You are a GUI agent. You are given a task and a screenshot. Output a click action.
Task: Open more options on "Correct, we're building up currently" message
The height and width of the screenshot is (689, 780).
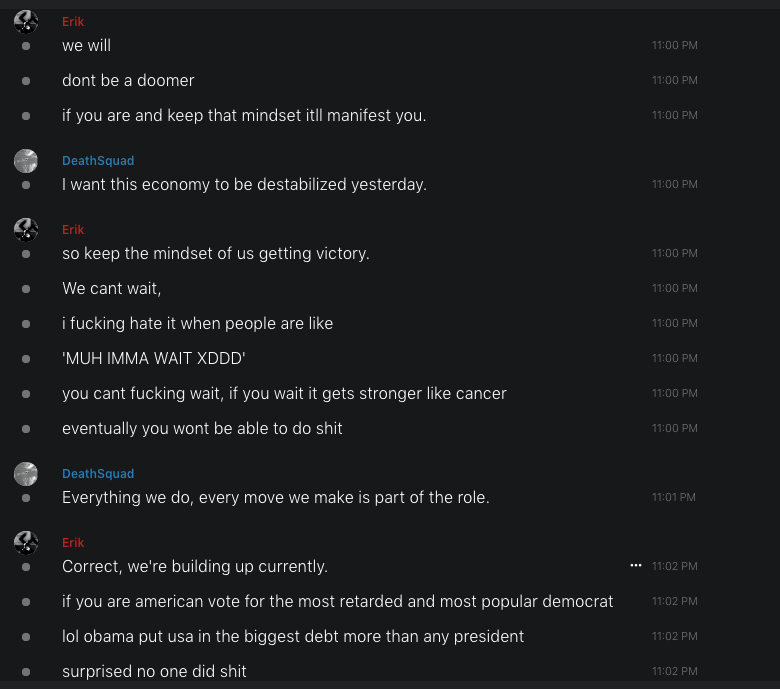[x=635, y=566]
